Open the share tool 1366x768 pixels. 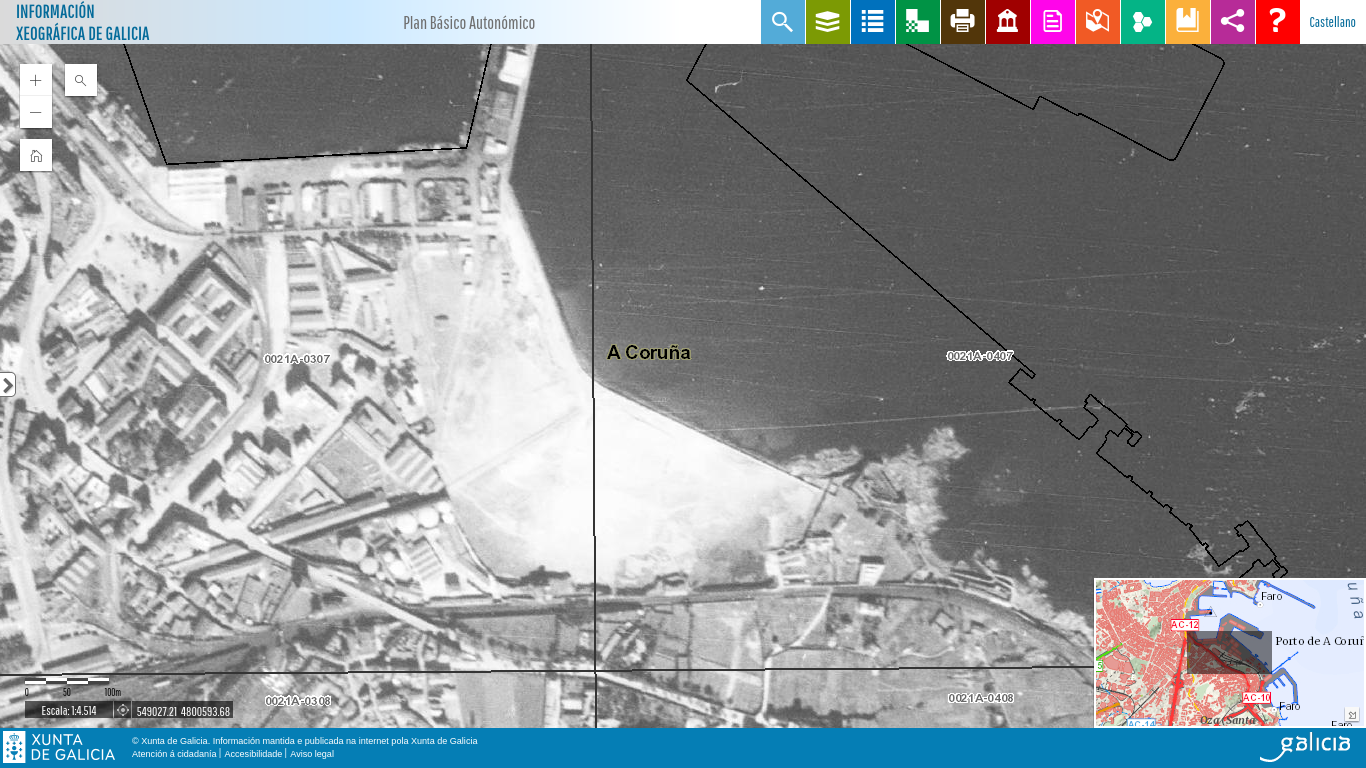click(x=1233, y=22)
